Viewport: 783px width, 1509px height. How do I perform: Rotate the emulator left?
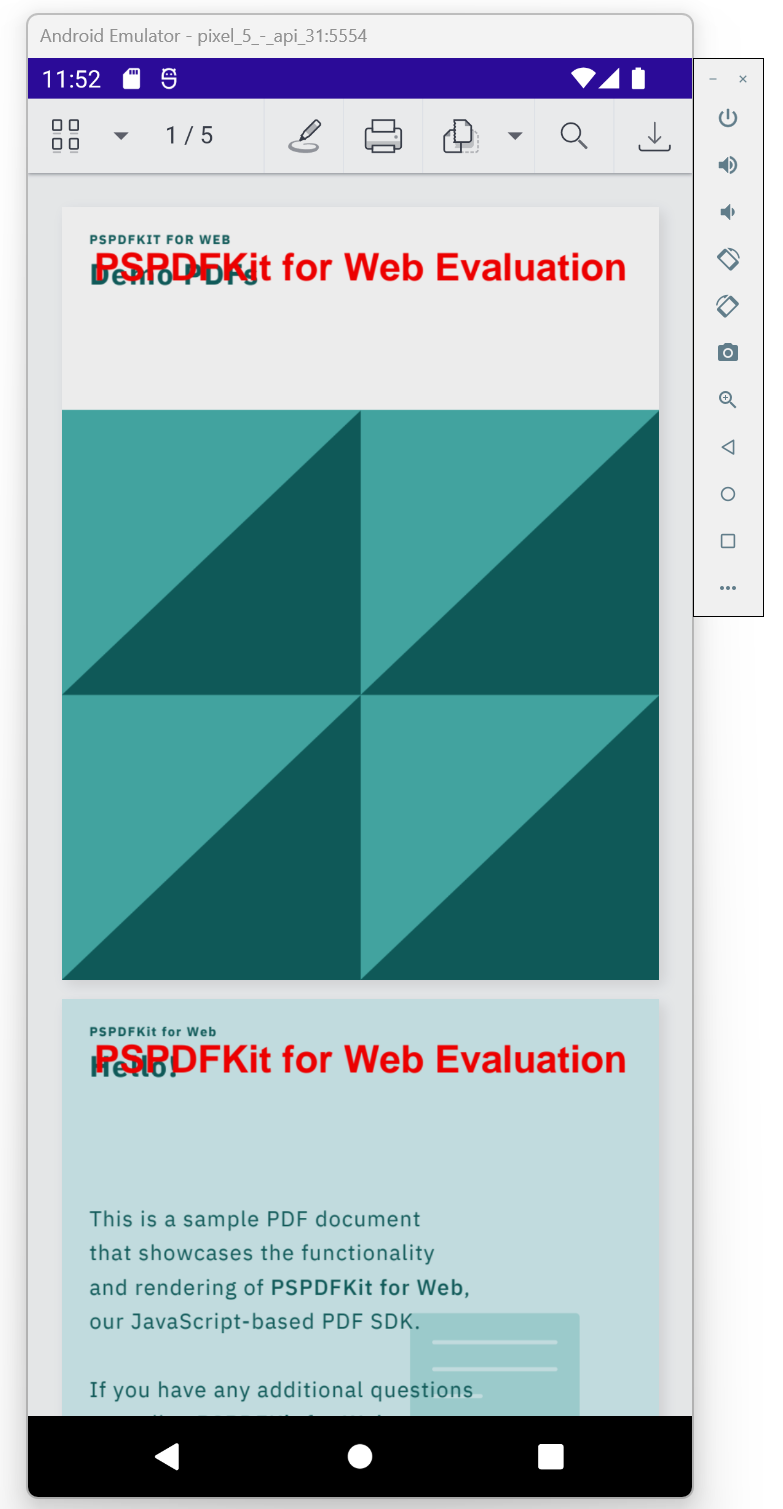(728, 259)
